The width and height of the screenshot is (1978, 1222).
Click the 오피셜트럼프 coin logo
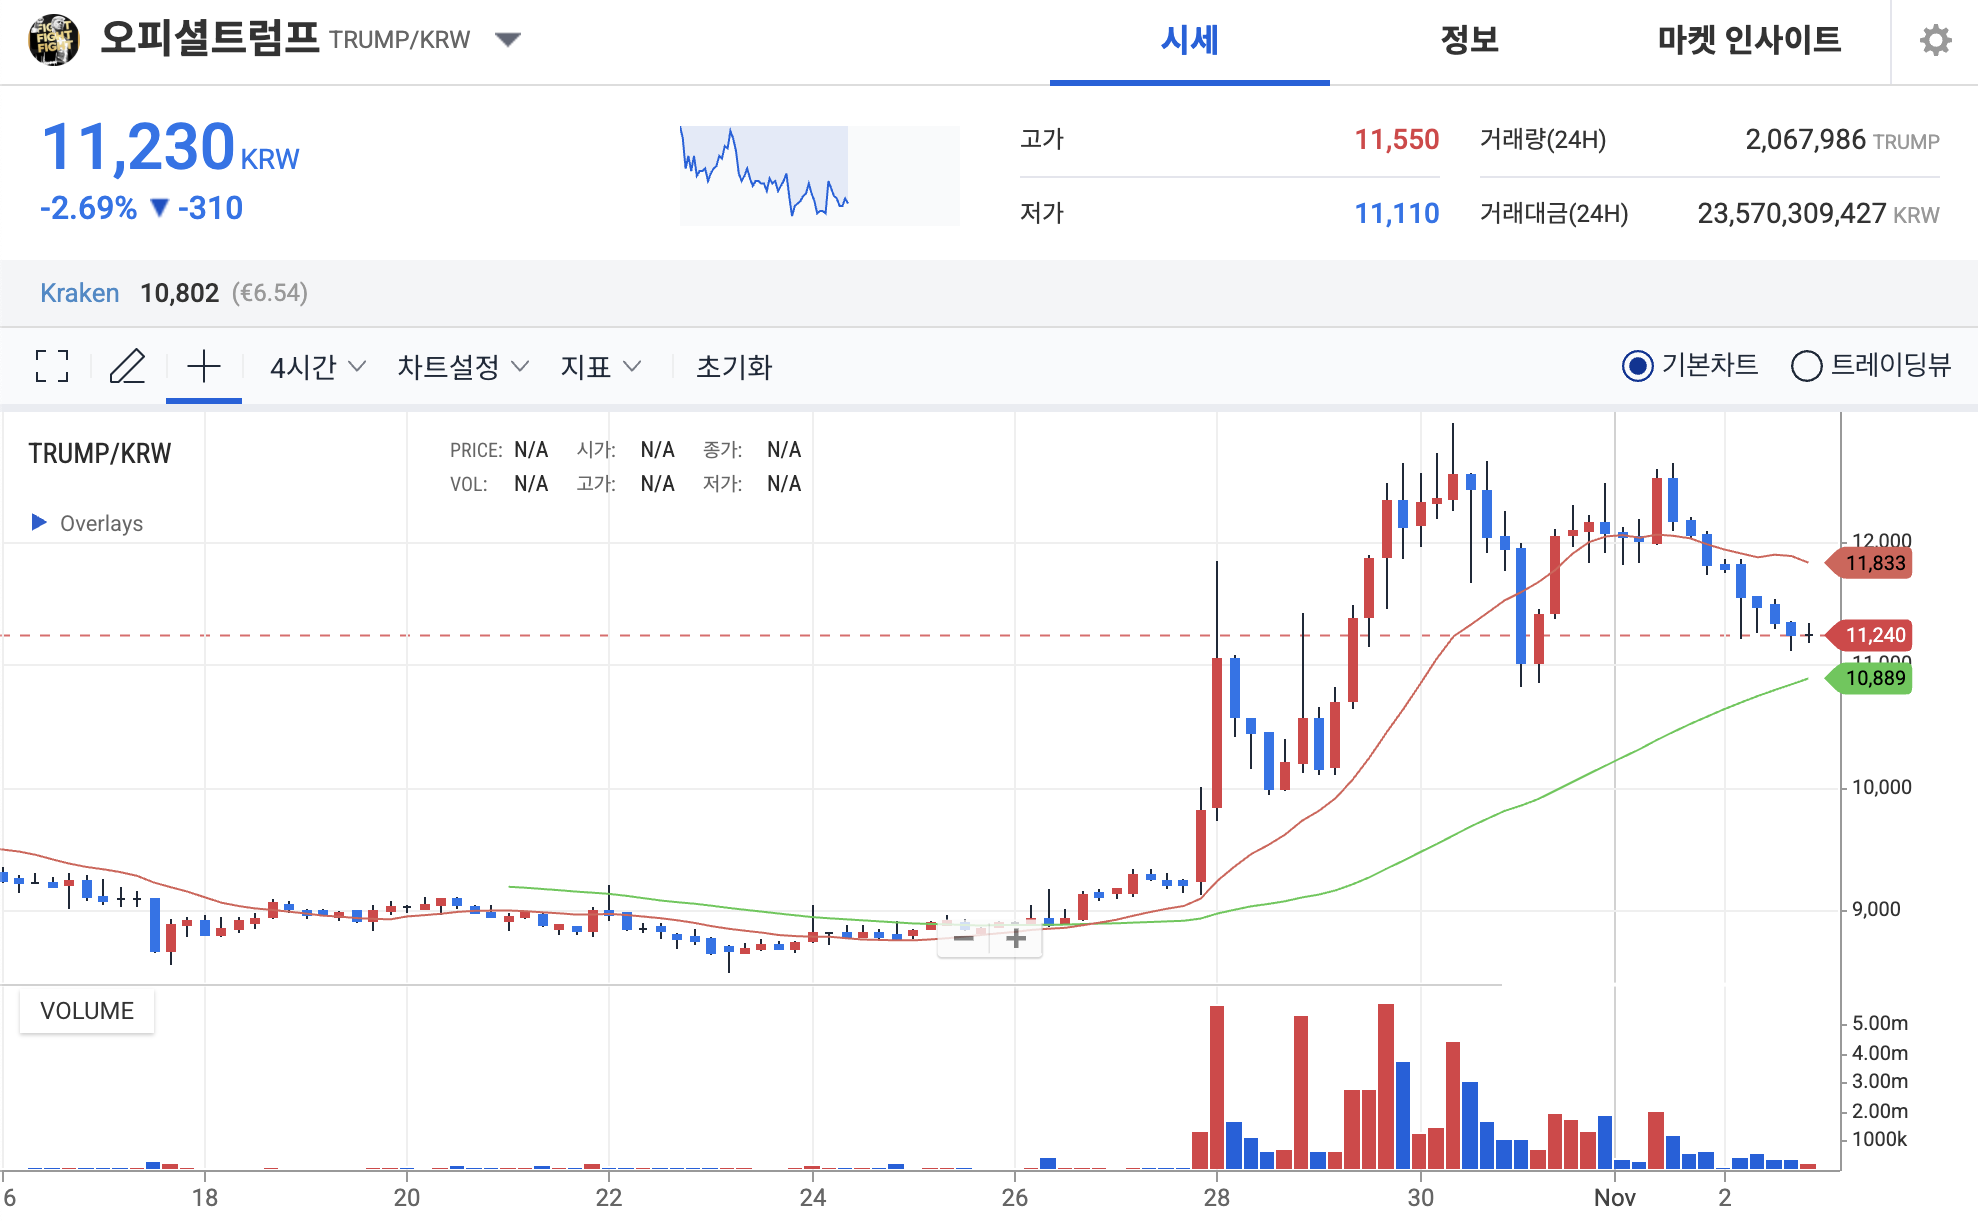pyautogui.click(x=53, y=39)
